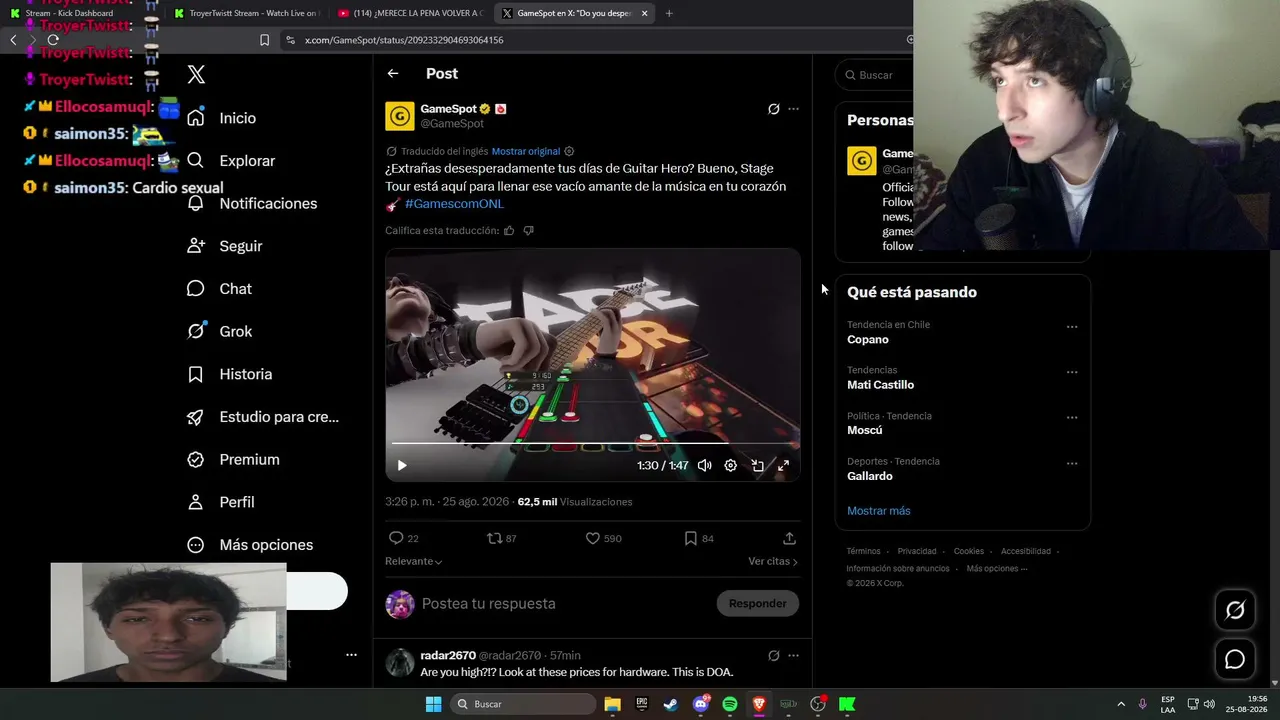Click the Perfil person icon
Image resolution: width=1280 pixels, height=720 pixels.
pyautogui.click(x=196, y=502)
